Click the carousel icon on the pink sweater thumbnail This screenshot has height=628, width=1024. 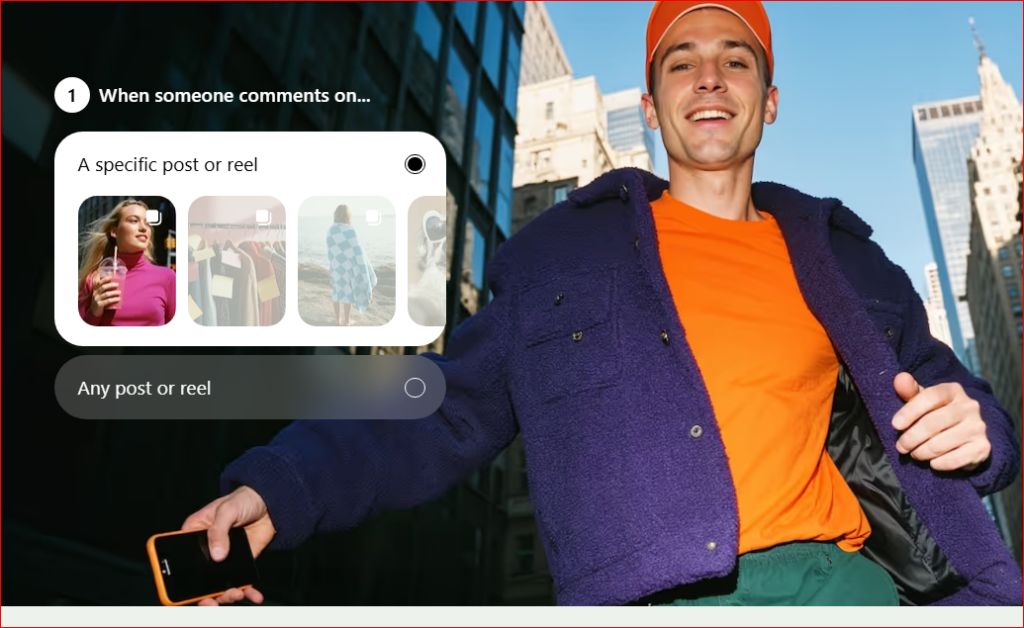pos(153,217)
